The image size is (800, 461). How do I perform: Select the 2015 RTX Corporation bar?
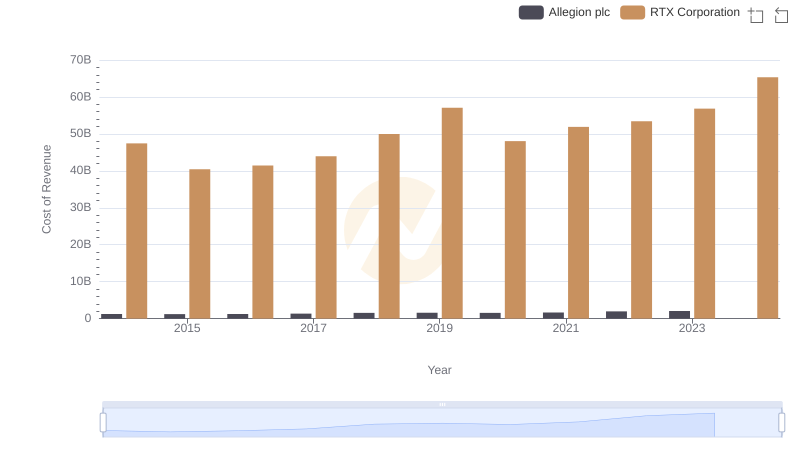click(x=199, y=244)
